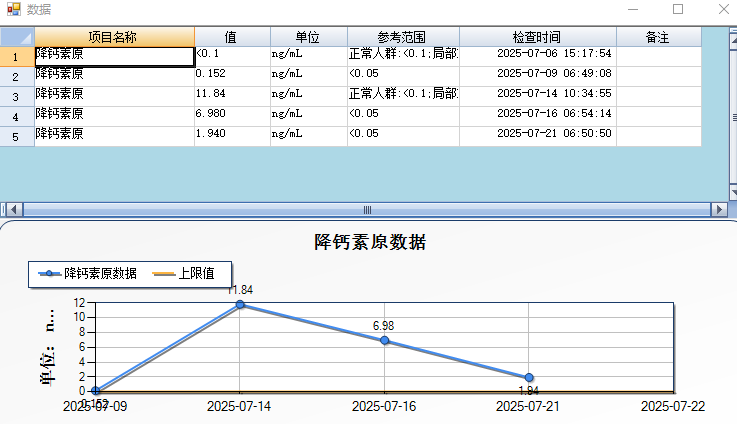Sort by the 项目名称 column header
Image resolution: width=737 pixels, height=424 pixels.
(x=114, y=37)
